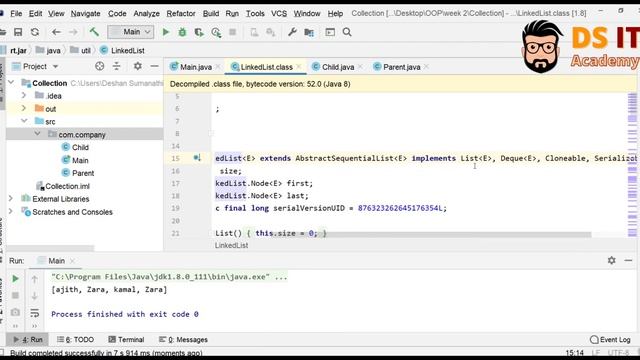The height and width of the screenshot is (360, 640).
Task: Click the run anything window icon
Action: pyautogui.click(x=330, y=32)
